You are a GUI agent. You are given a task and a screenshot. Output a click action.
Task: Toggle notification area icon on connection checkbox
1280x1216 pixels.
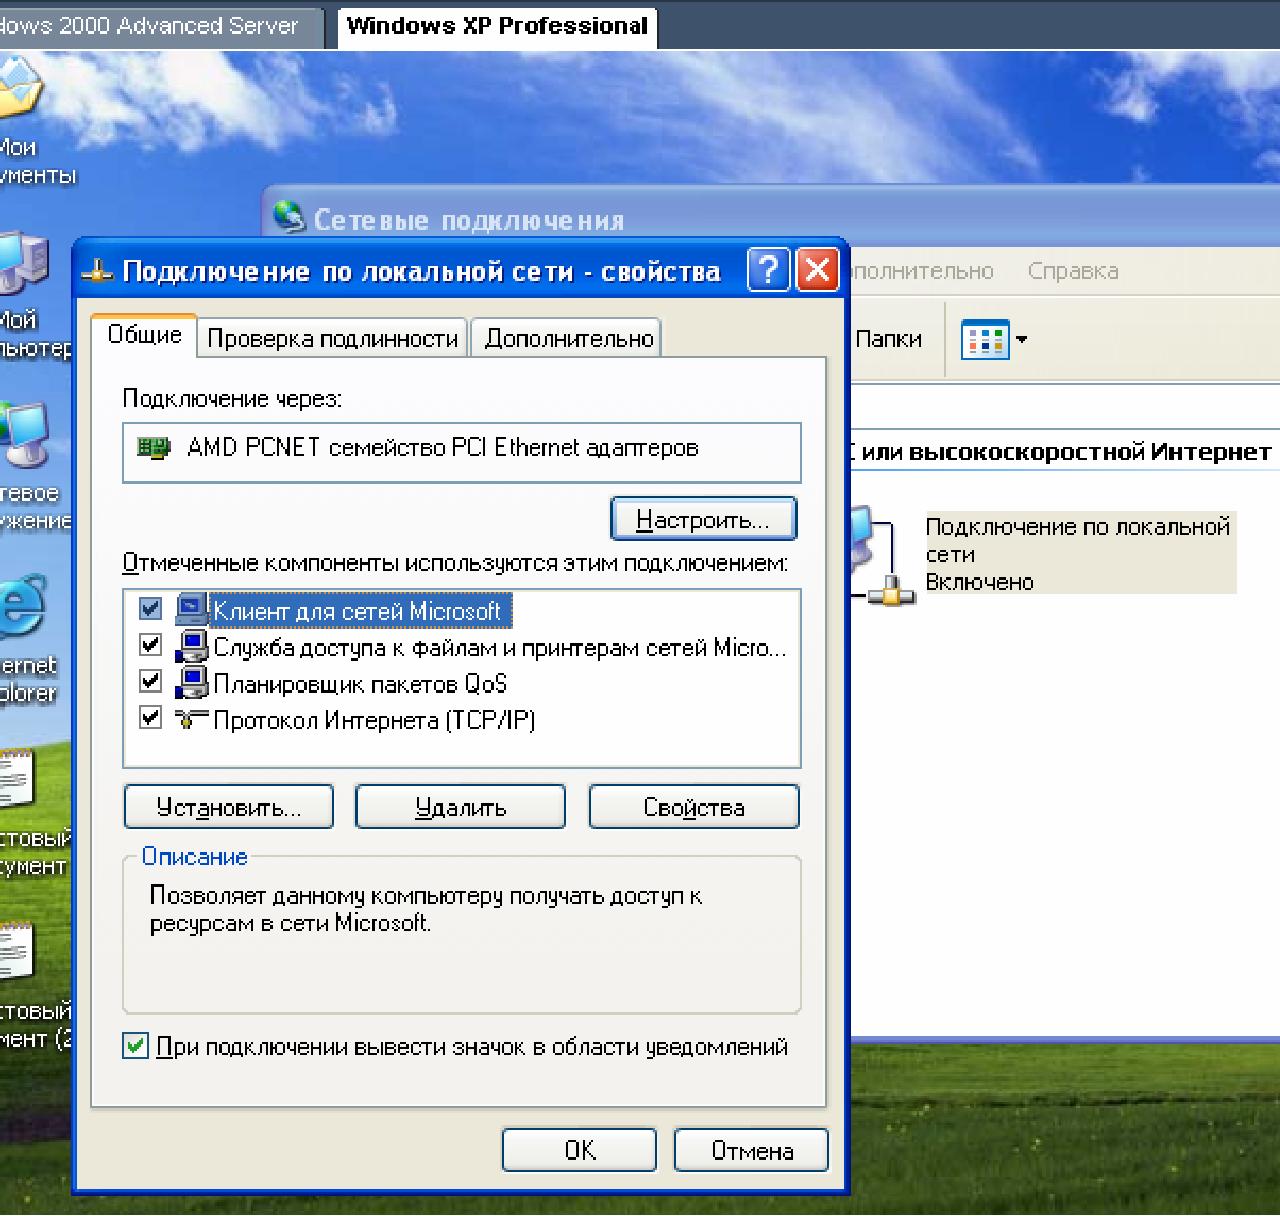click(x=136, y=1047)
